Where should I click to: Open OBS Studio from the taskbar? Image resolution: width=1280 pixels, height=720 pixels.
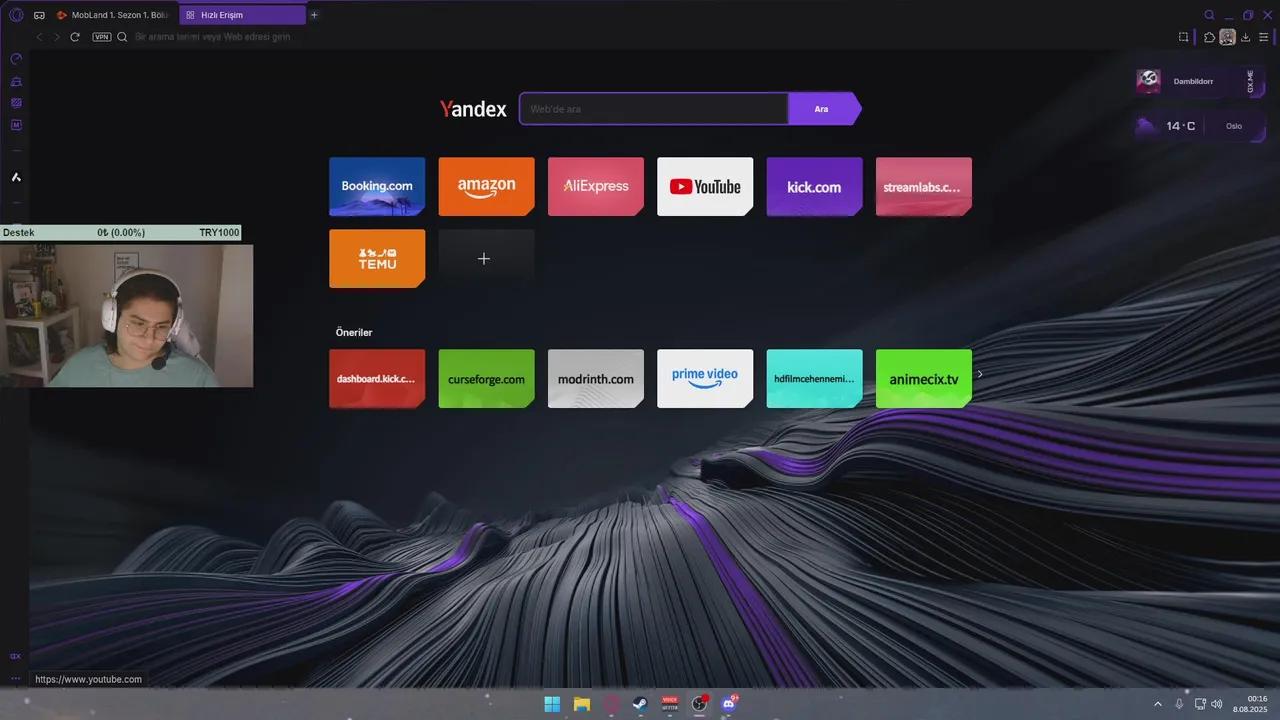699,704
